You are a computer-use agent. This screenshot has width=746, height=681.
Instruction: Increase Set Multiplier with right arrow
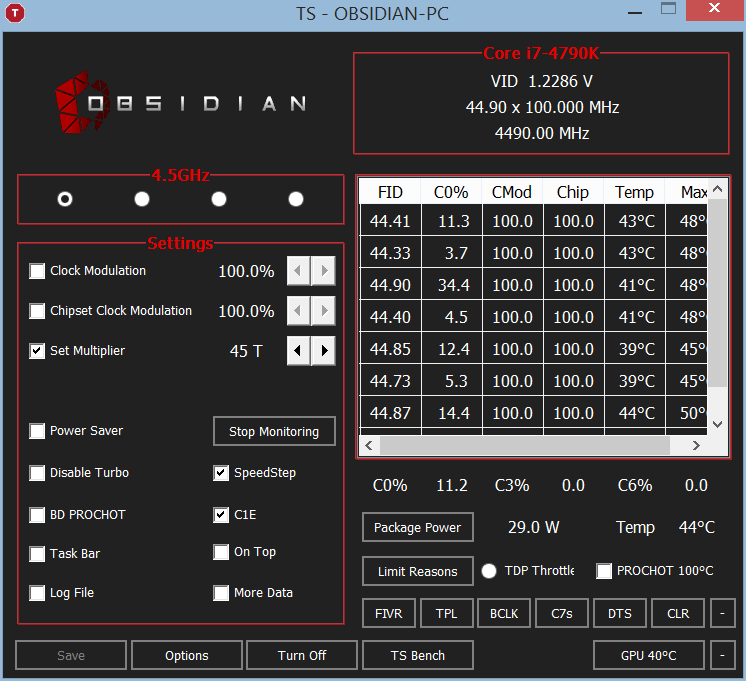click(x=323, y=351)
